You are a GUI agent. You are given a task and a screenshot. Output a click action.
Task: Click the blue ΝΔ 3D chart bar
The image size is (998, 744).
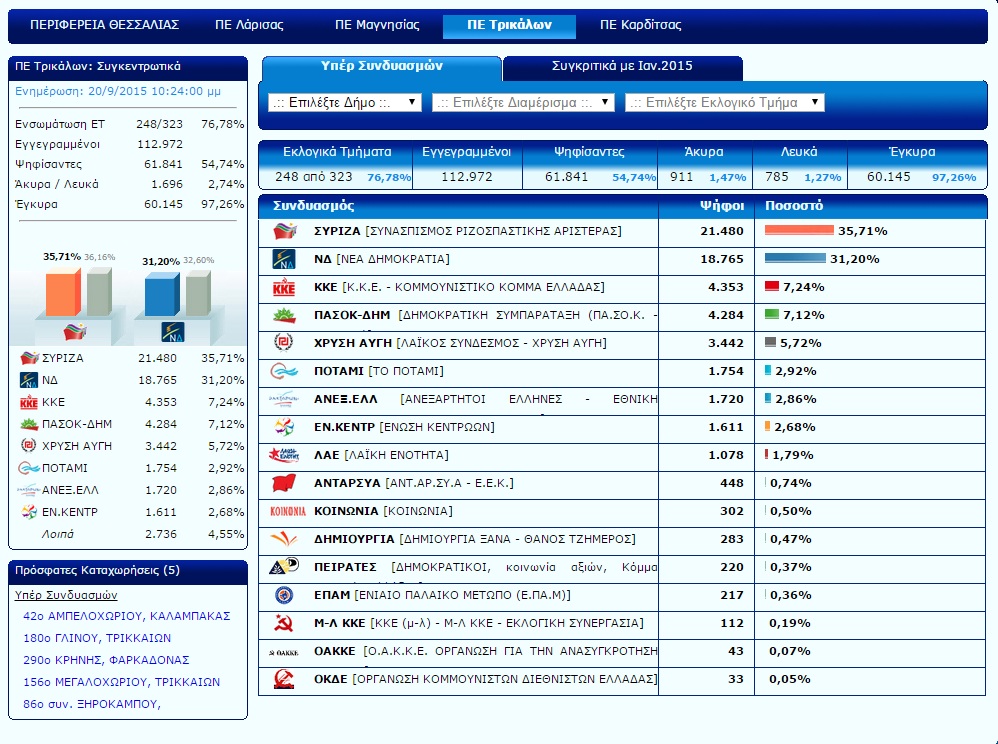(x=162, y=293)
